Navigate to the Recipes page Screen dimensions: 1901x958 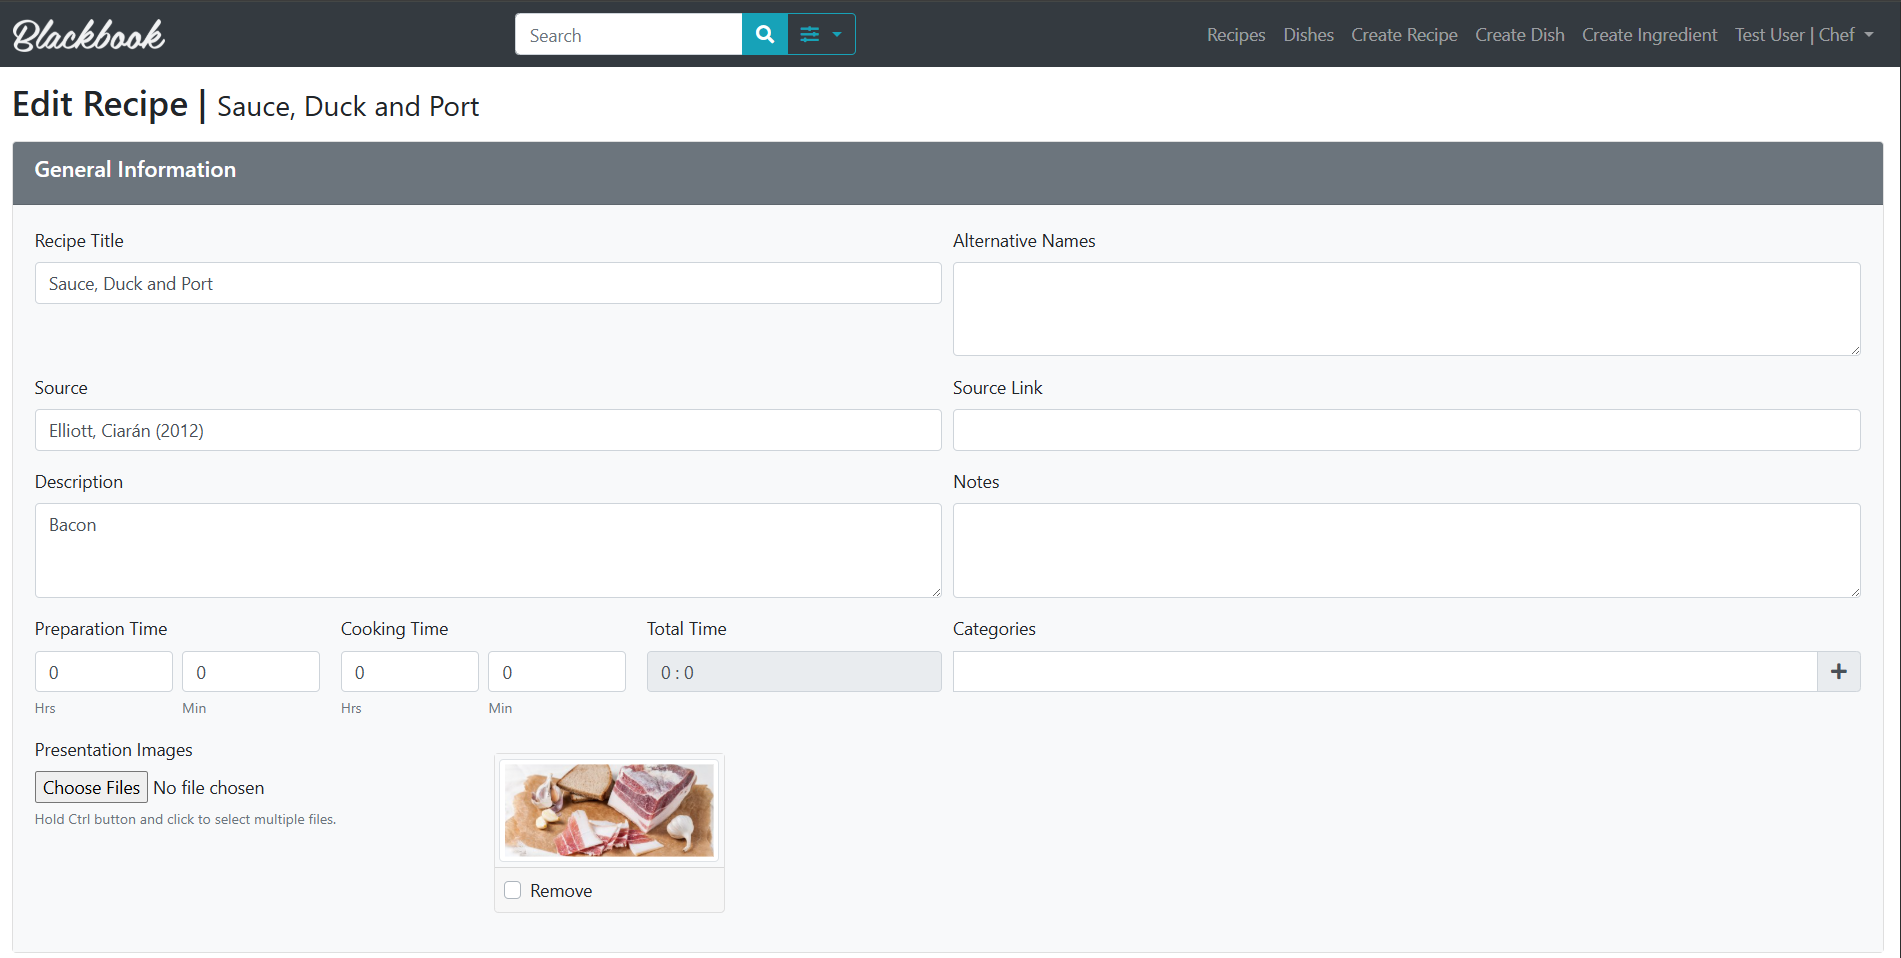pyautogui.click(x=1235, y=34)
